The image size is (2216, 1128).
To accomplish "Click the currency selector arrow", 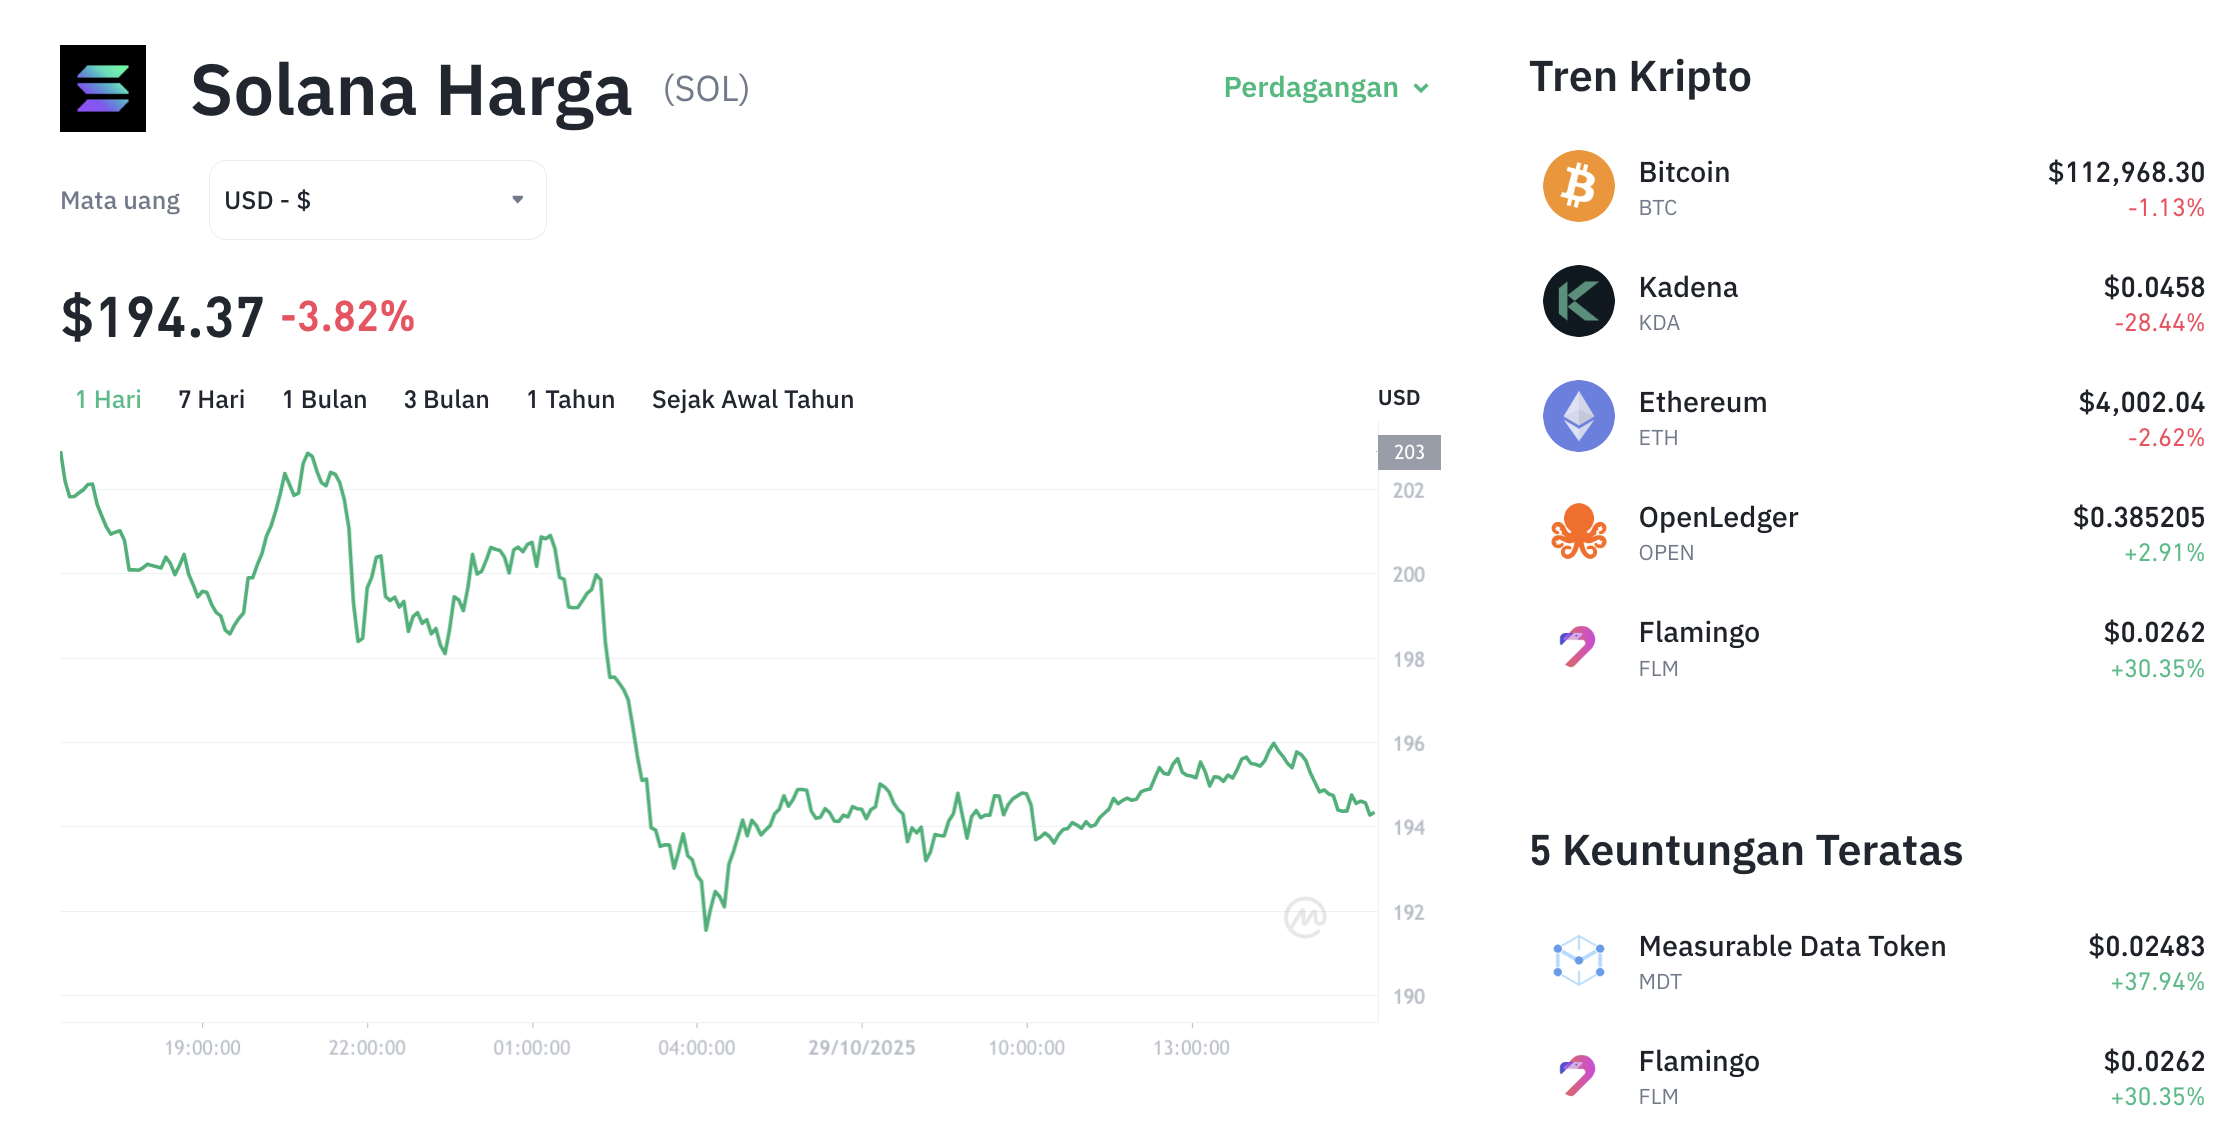I will tap(517, 200).
